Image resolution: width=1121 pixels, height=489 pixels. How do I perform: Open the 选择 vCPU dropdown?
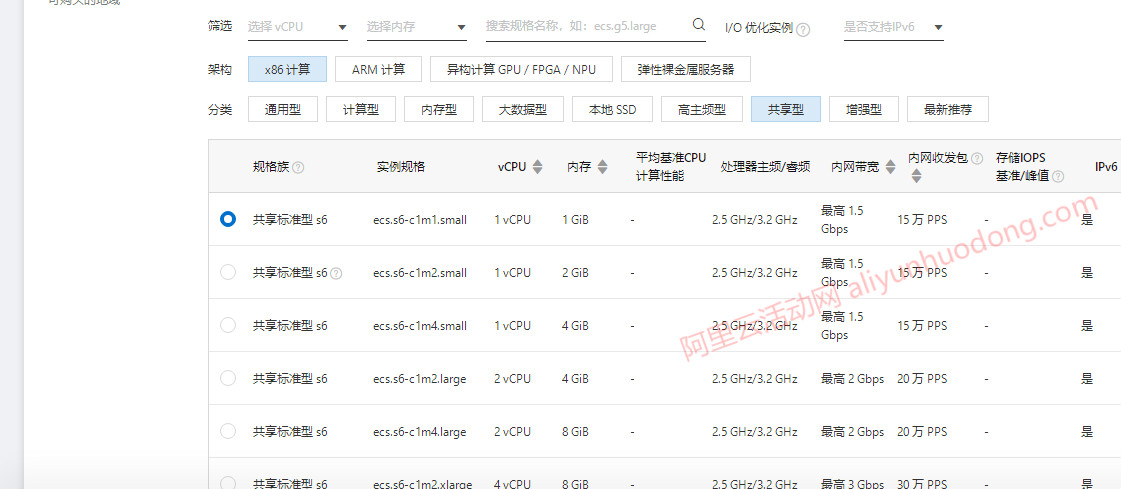click(297, 27)
